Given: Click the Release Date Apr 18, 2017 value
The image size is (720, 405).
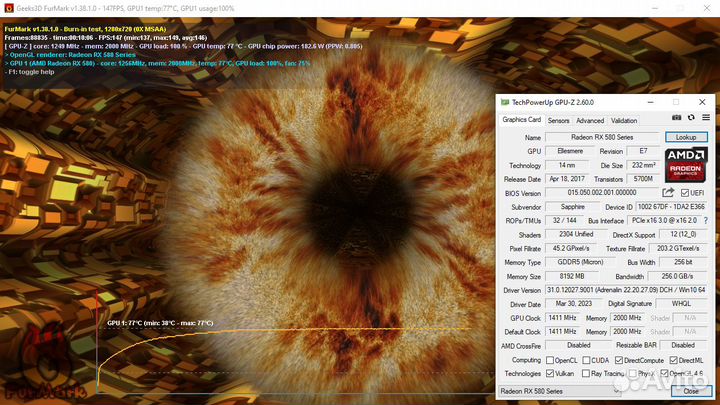Looking at the screenshot, I should click(x=567, y=179).
